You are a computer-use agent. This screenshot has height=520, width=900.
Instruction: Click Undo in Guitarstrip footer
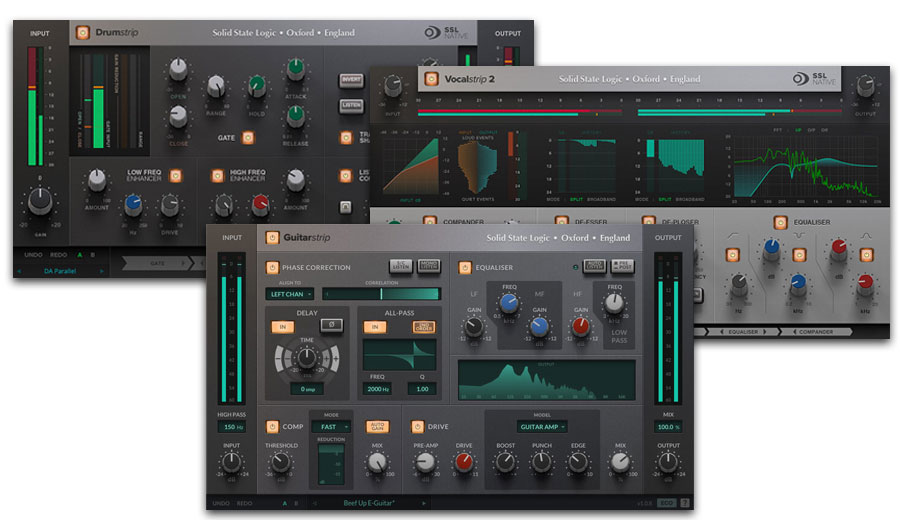pyautogui.click(x=222, y=503)
